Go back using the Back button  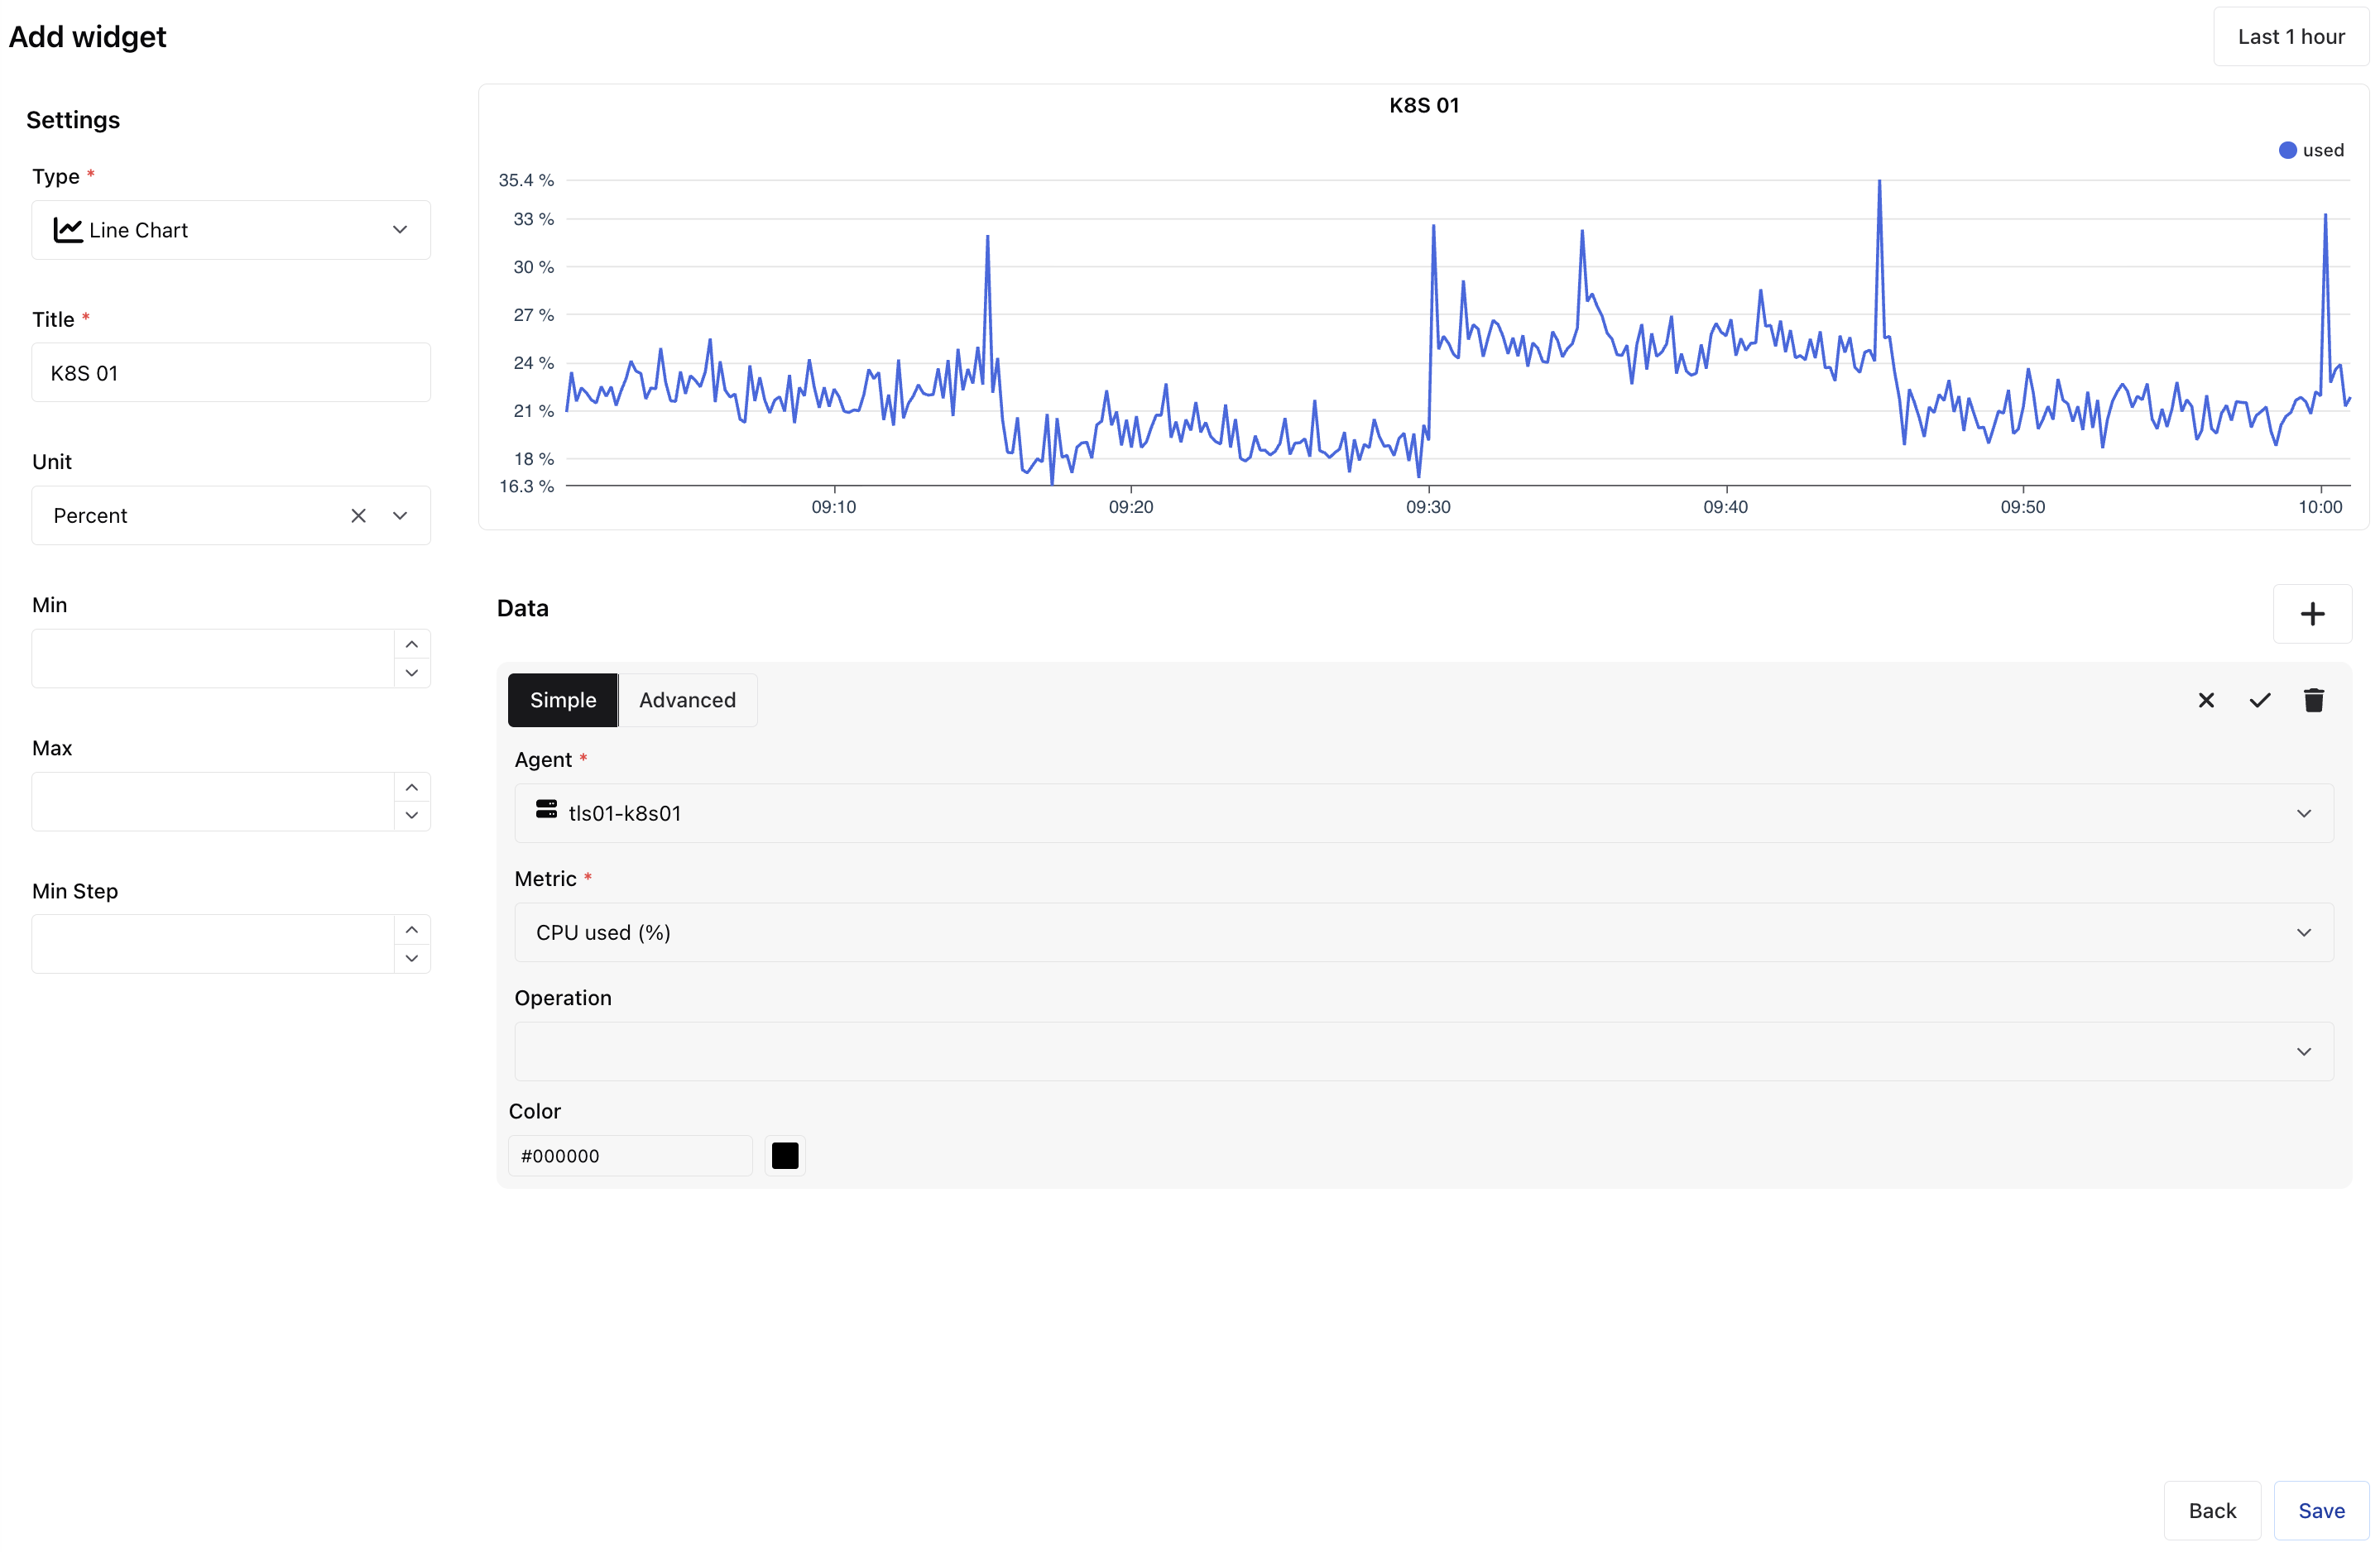pos(2211,1510)
